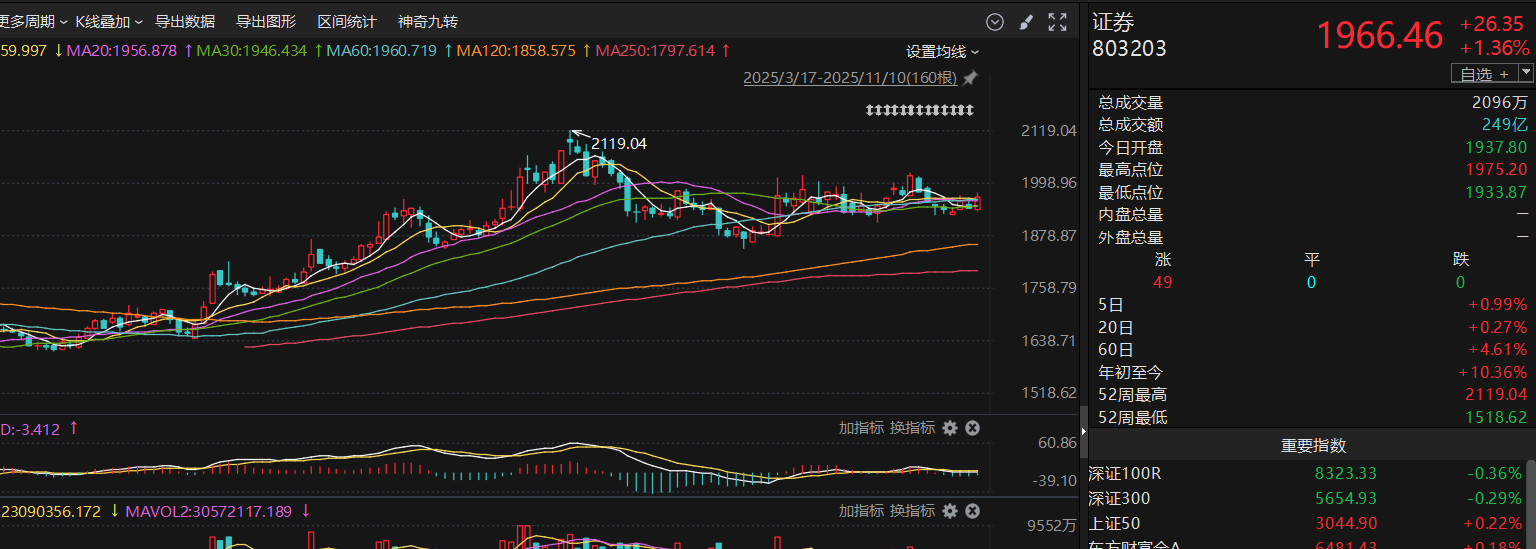The height and width of the screenshot is (549, 1536).
Task: Click the 总成交量 row value 2096万
Action: 1500,102
